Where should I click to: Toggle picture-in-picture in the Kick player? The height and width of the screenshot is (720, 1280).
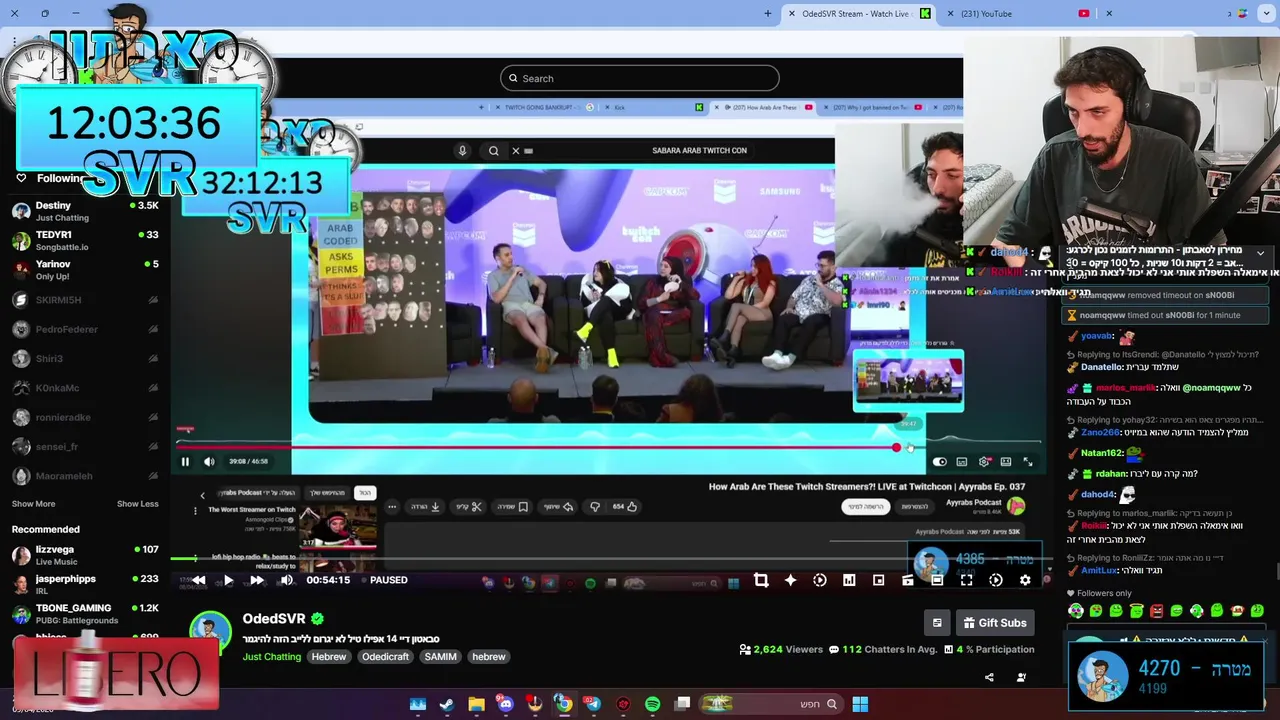coord(878,580)
